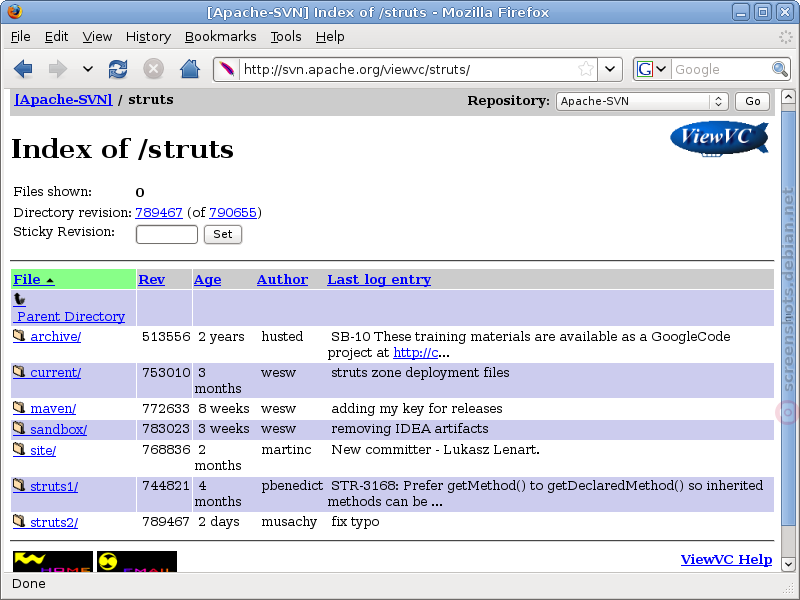
Task: Click the HOME banner image
Action: 53,561
